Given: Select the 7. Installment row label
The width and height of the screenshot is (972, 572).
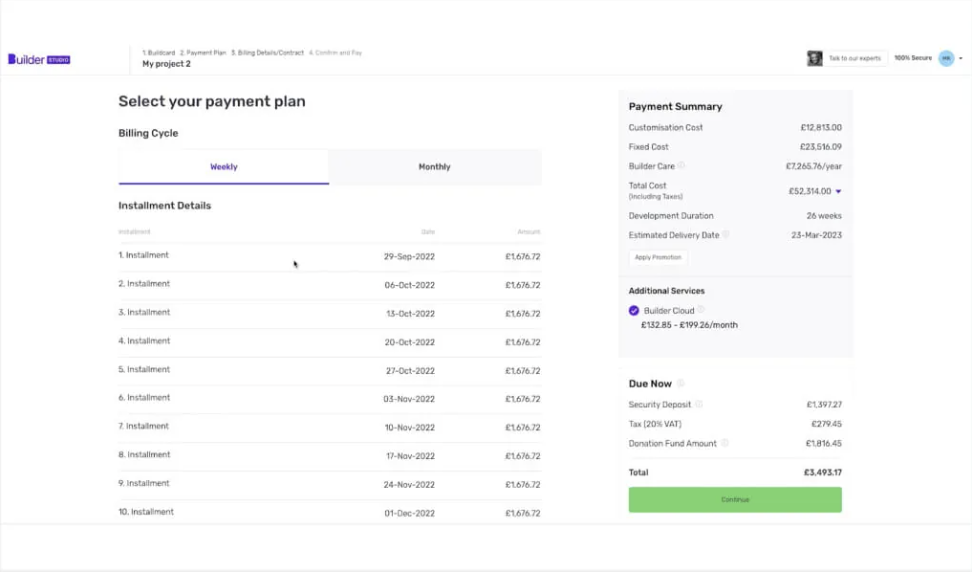Looking at the screenshot, I should click(143, 426).
